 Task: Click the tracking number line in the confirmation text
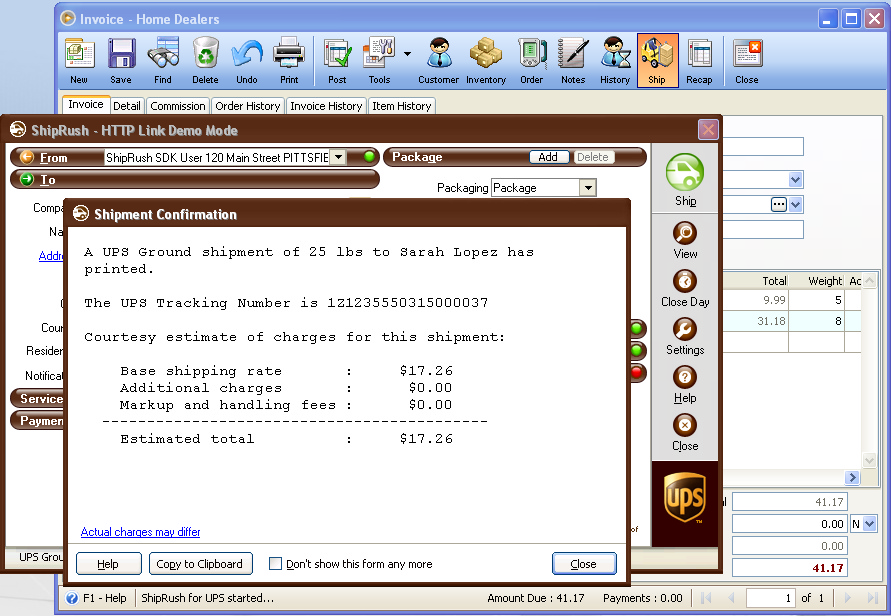(286, 303)
